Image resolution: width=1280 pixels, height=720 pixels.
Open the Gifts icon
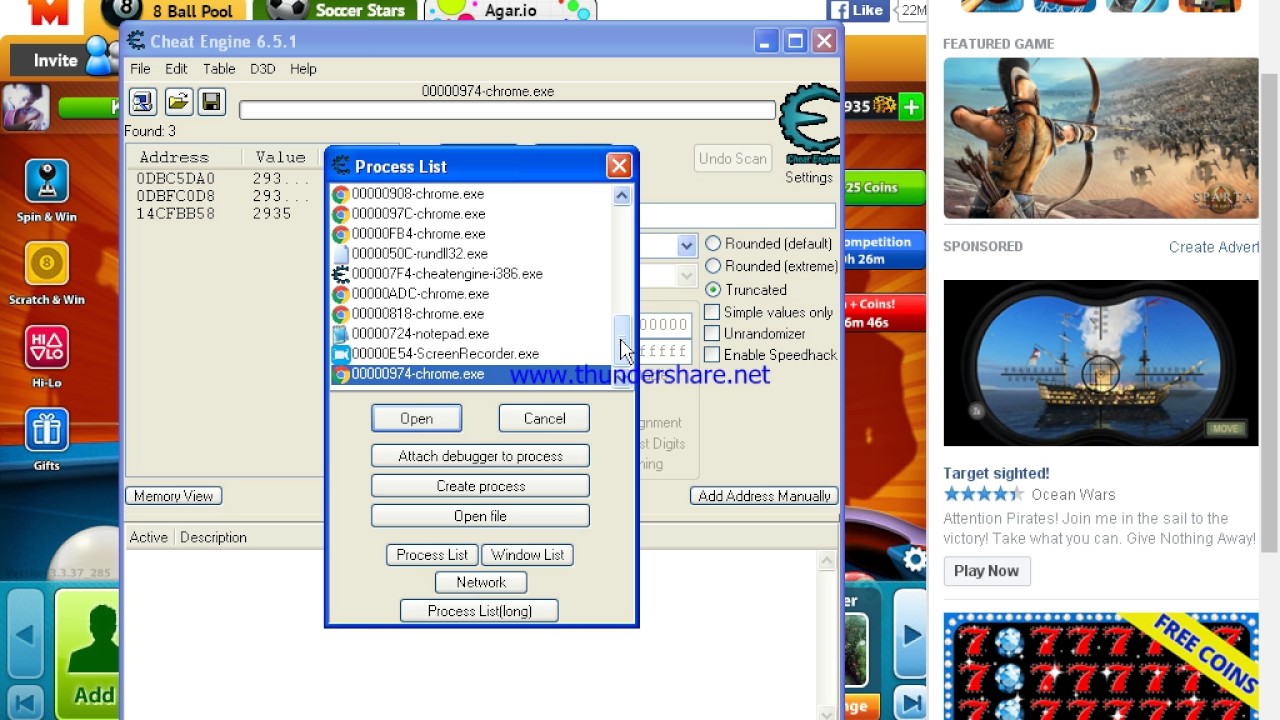click(x=46, y=431)
